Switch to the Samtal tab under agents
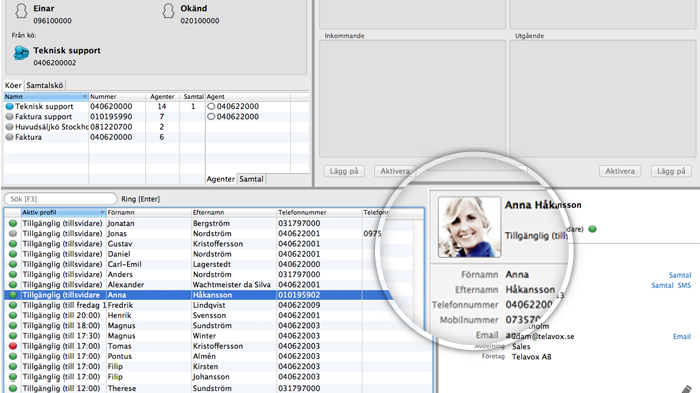This screenshot has height=393, width=700. pos(251,179)
